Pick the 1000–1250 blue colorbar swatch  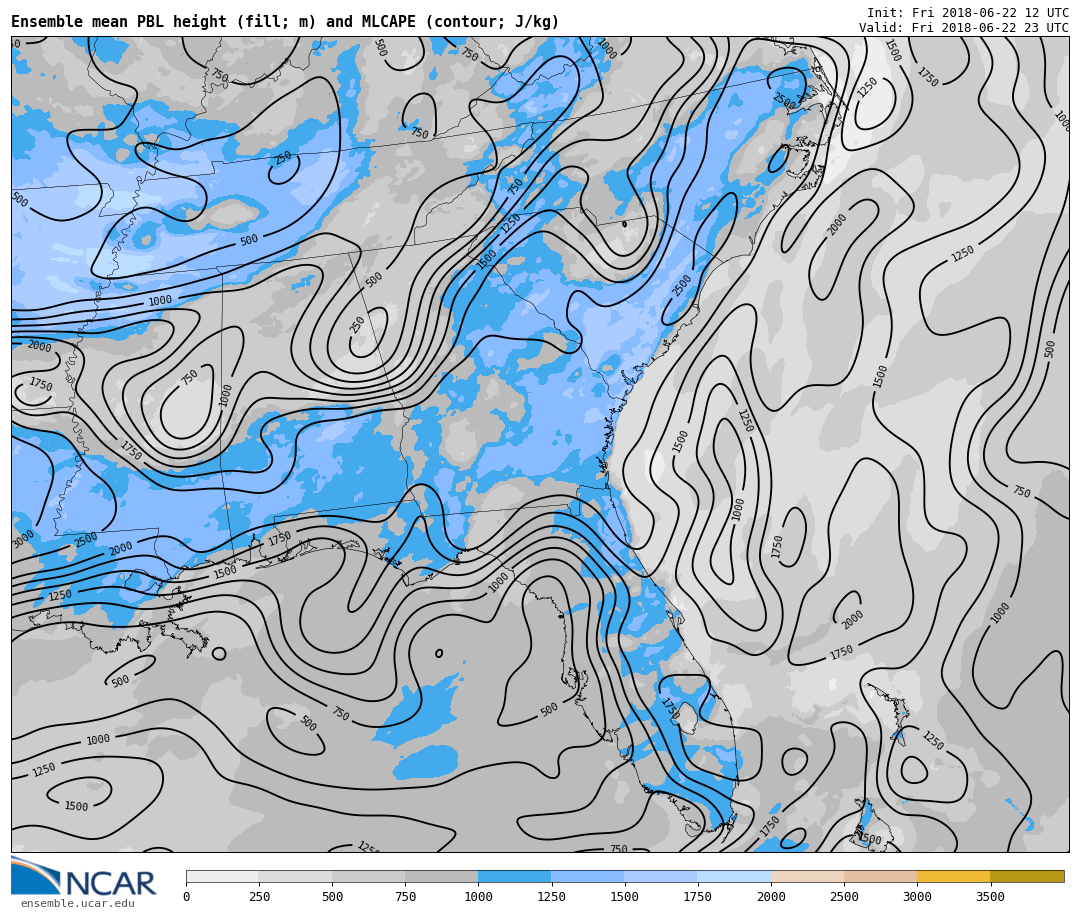click(x=515, y=876)
